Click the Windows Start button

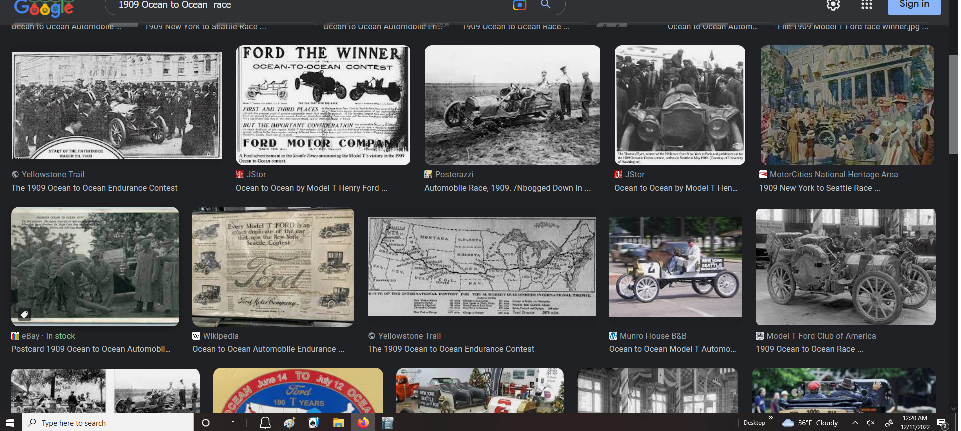(x=10, y=423)
